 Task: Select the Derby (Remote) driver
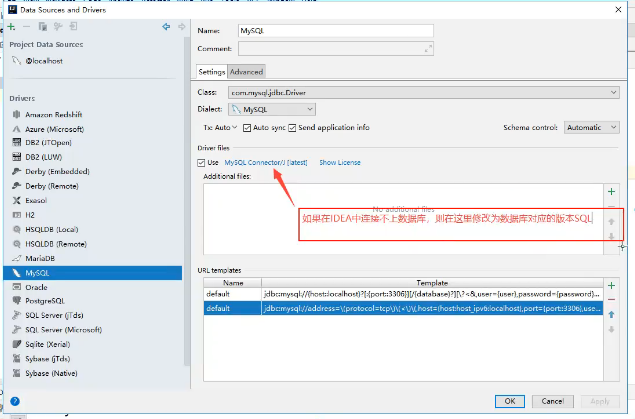tap(51, 186)
